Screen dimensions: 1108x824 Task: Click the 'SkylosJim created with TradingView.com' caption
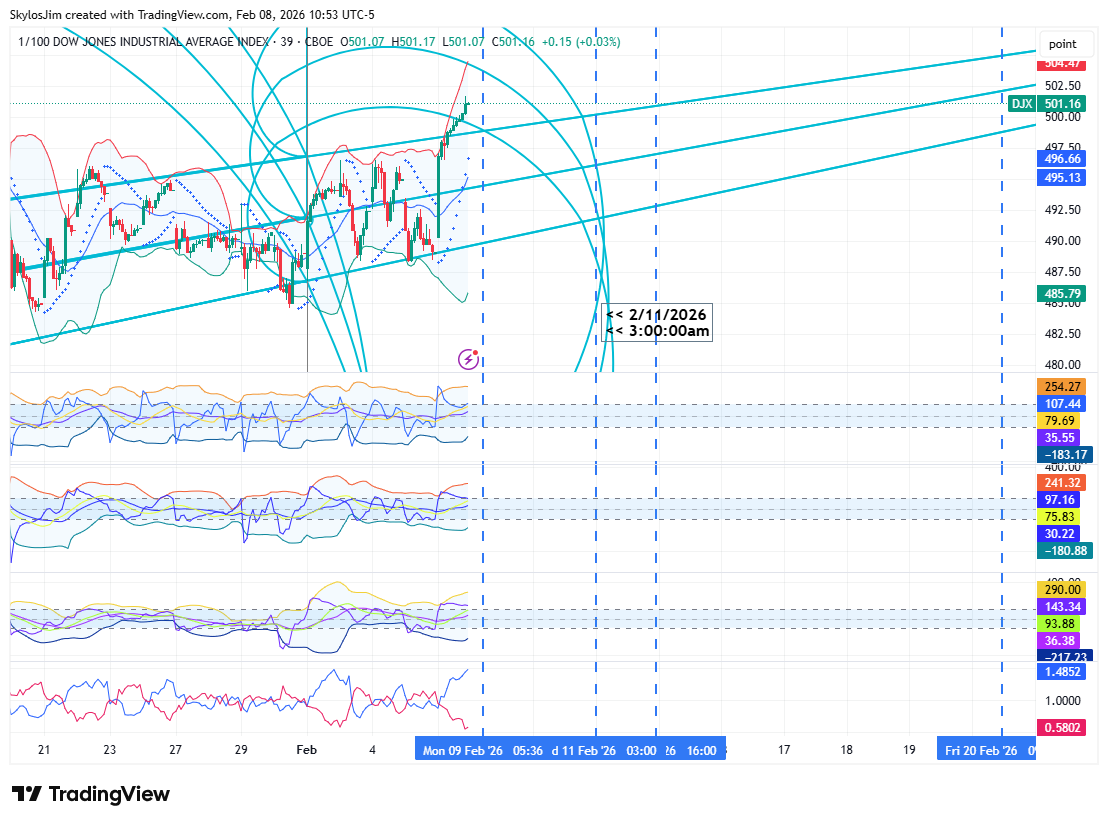click(119, 14)
